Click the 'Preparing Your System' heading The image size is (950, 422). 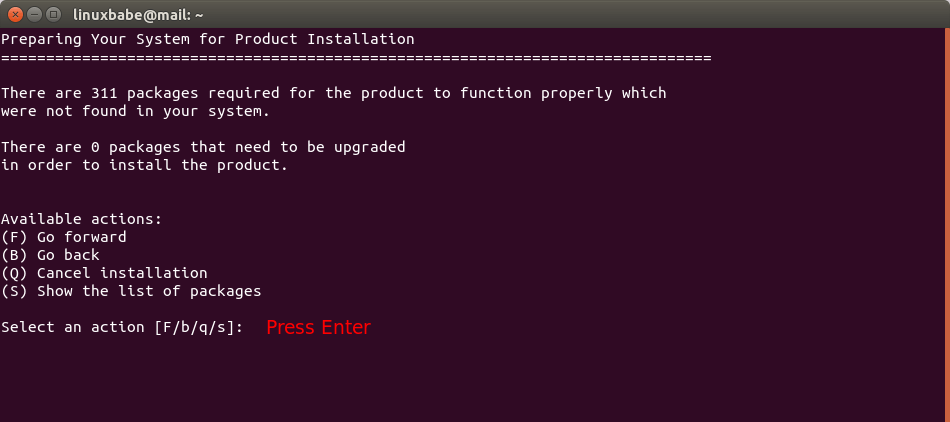(207, 39)
